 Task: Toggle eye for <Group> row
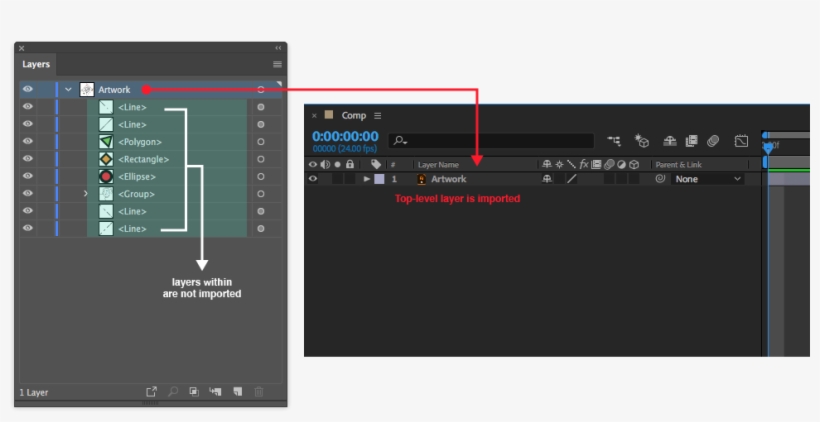tap(28, 193)
